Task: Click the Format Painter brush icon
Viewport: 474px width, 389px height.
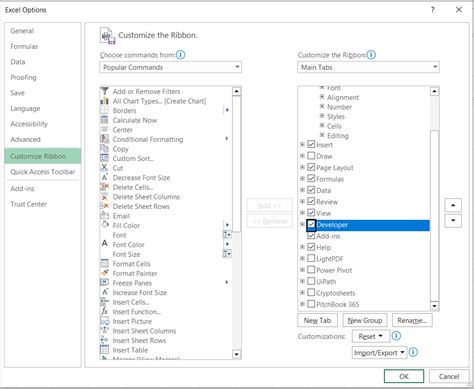Action: [x=105, y=273]
